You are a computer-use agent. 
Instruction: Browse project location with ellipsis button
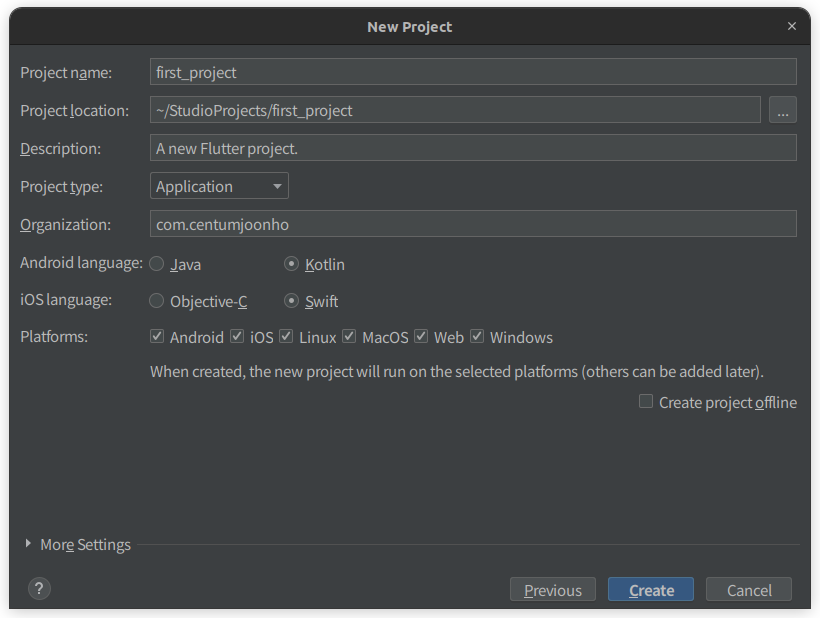[x=782, y=110]
